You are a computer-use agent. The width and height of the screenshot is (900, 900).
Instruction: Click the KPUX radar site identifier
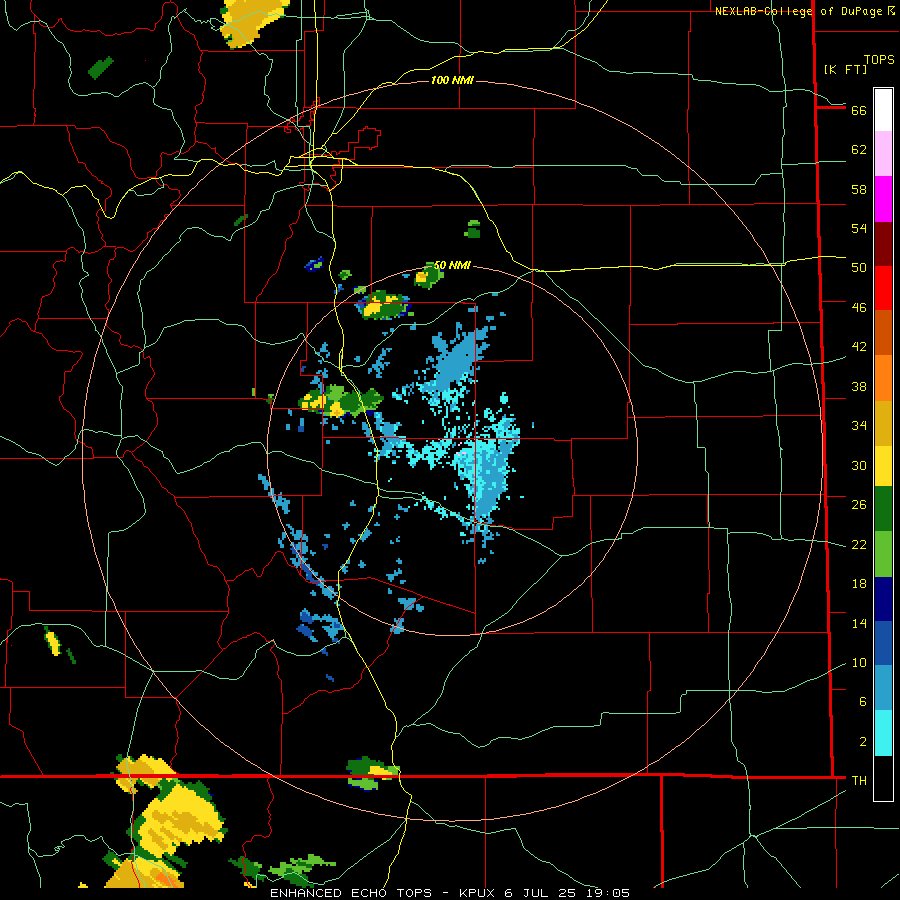pyautogui.click(x=479, y=893)
